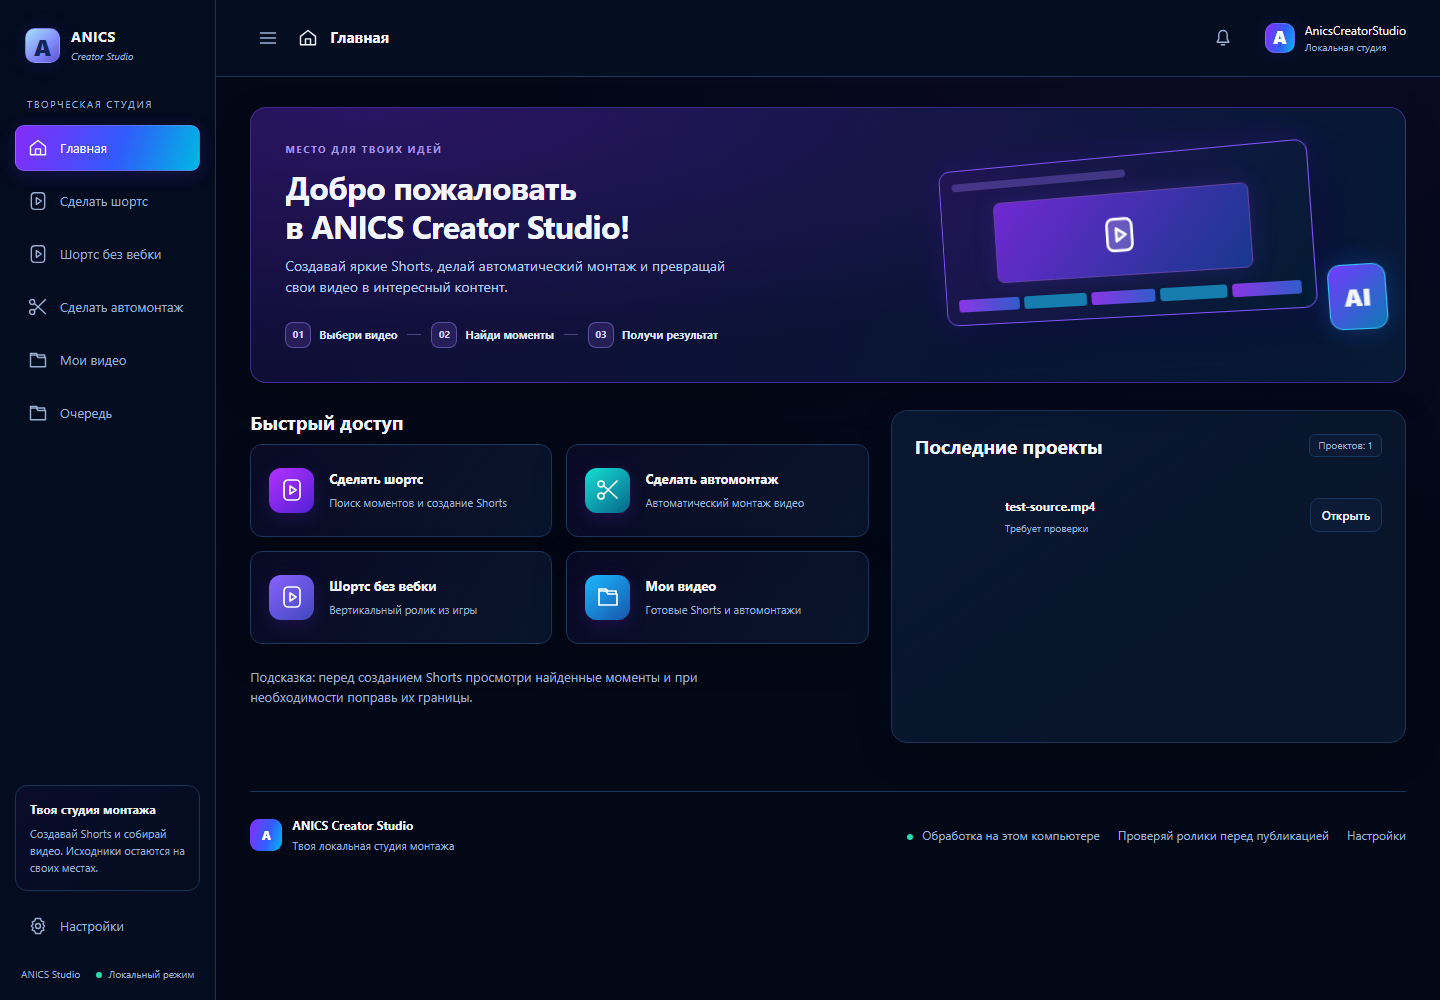
Task: Click the Последние проекты heading
Action: 1008,448
